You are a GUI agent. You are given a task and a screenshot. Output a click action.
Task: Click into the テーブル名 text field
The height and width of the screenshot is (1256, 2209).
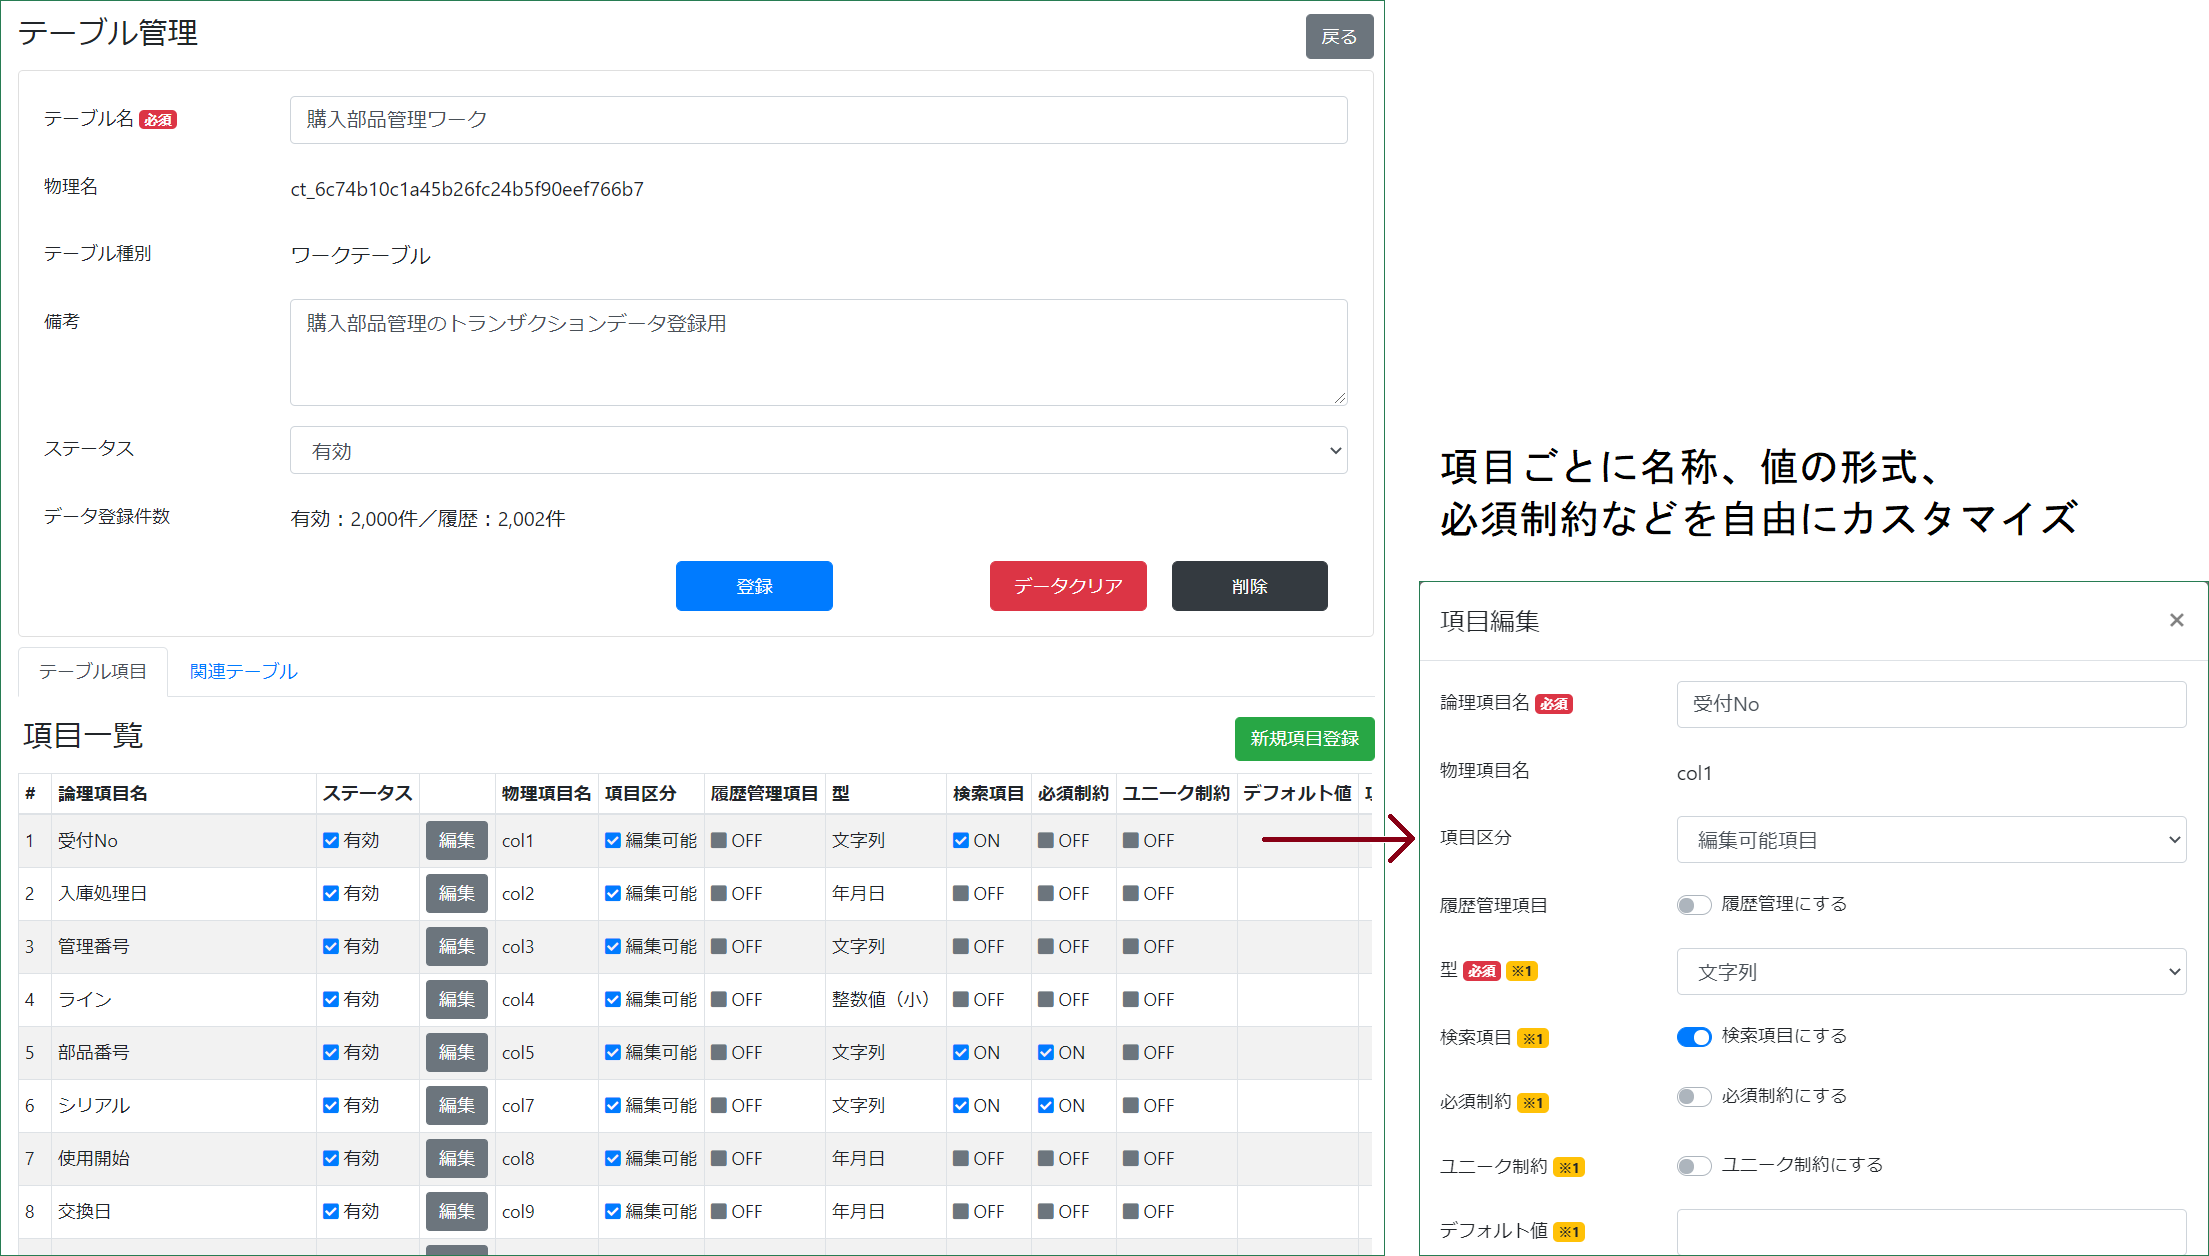click(x=818, y=120)
